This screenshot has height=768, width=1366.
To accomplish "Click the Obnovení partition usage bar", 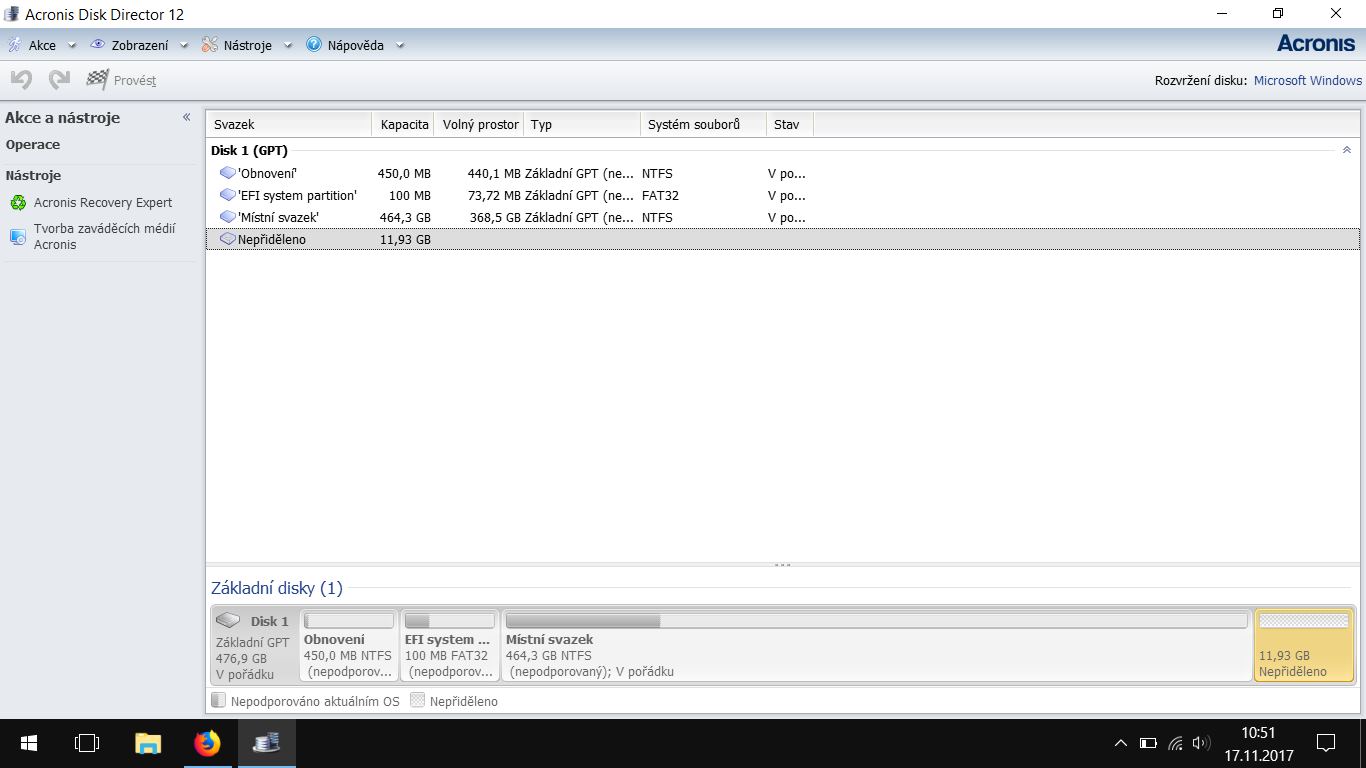I will click(349, 620).
